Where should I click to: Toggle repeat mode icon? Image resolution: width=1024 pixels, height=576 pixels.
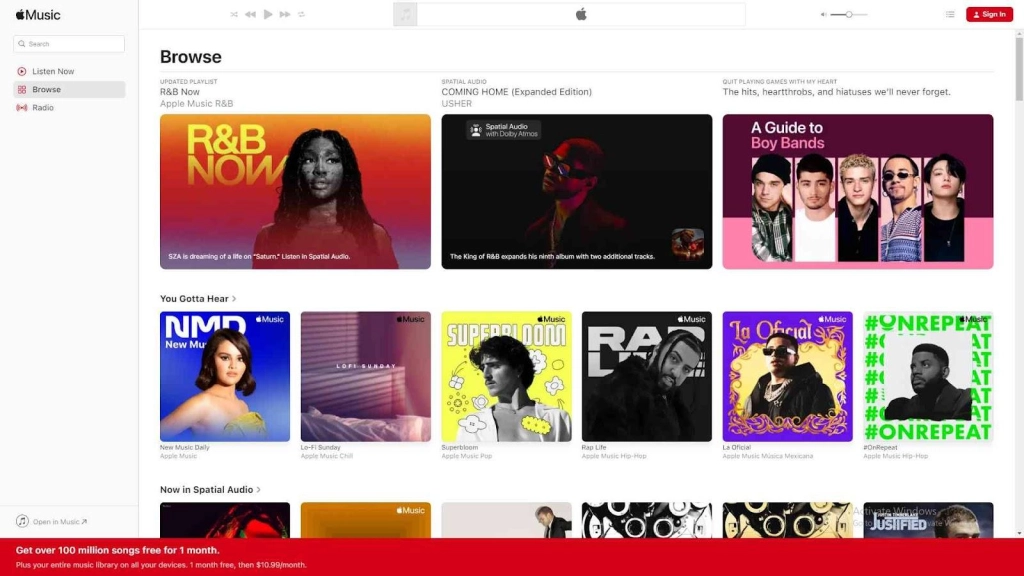pos(302,14)
